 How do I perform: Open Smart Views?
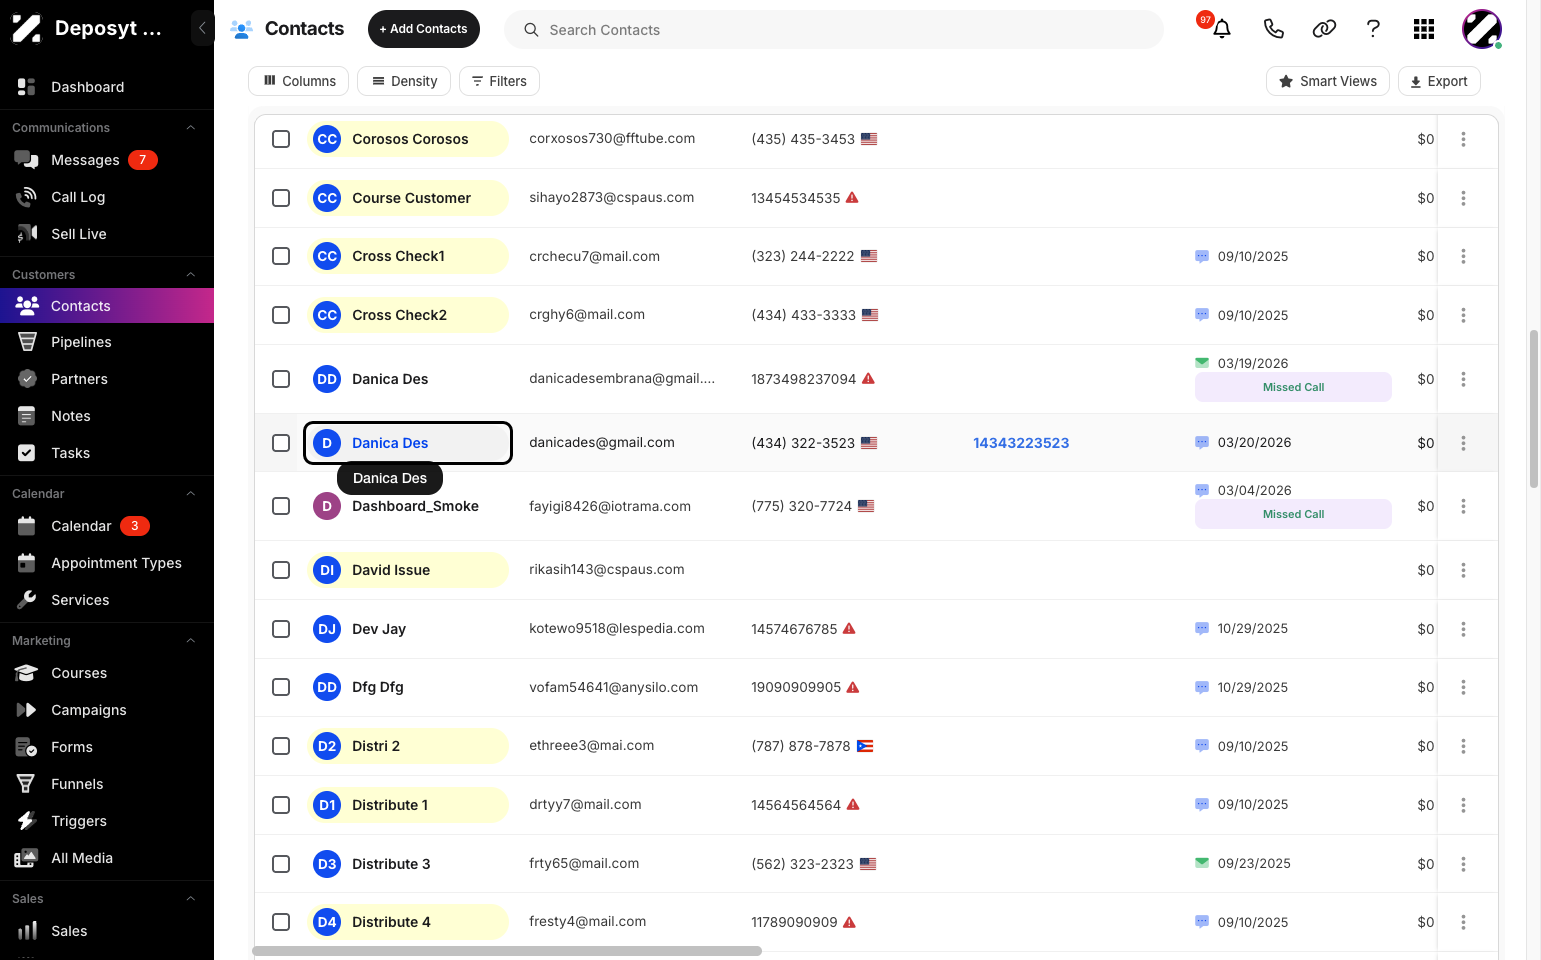pyautogui.click(x=1327, y=81)
